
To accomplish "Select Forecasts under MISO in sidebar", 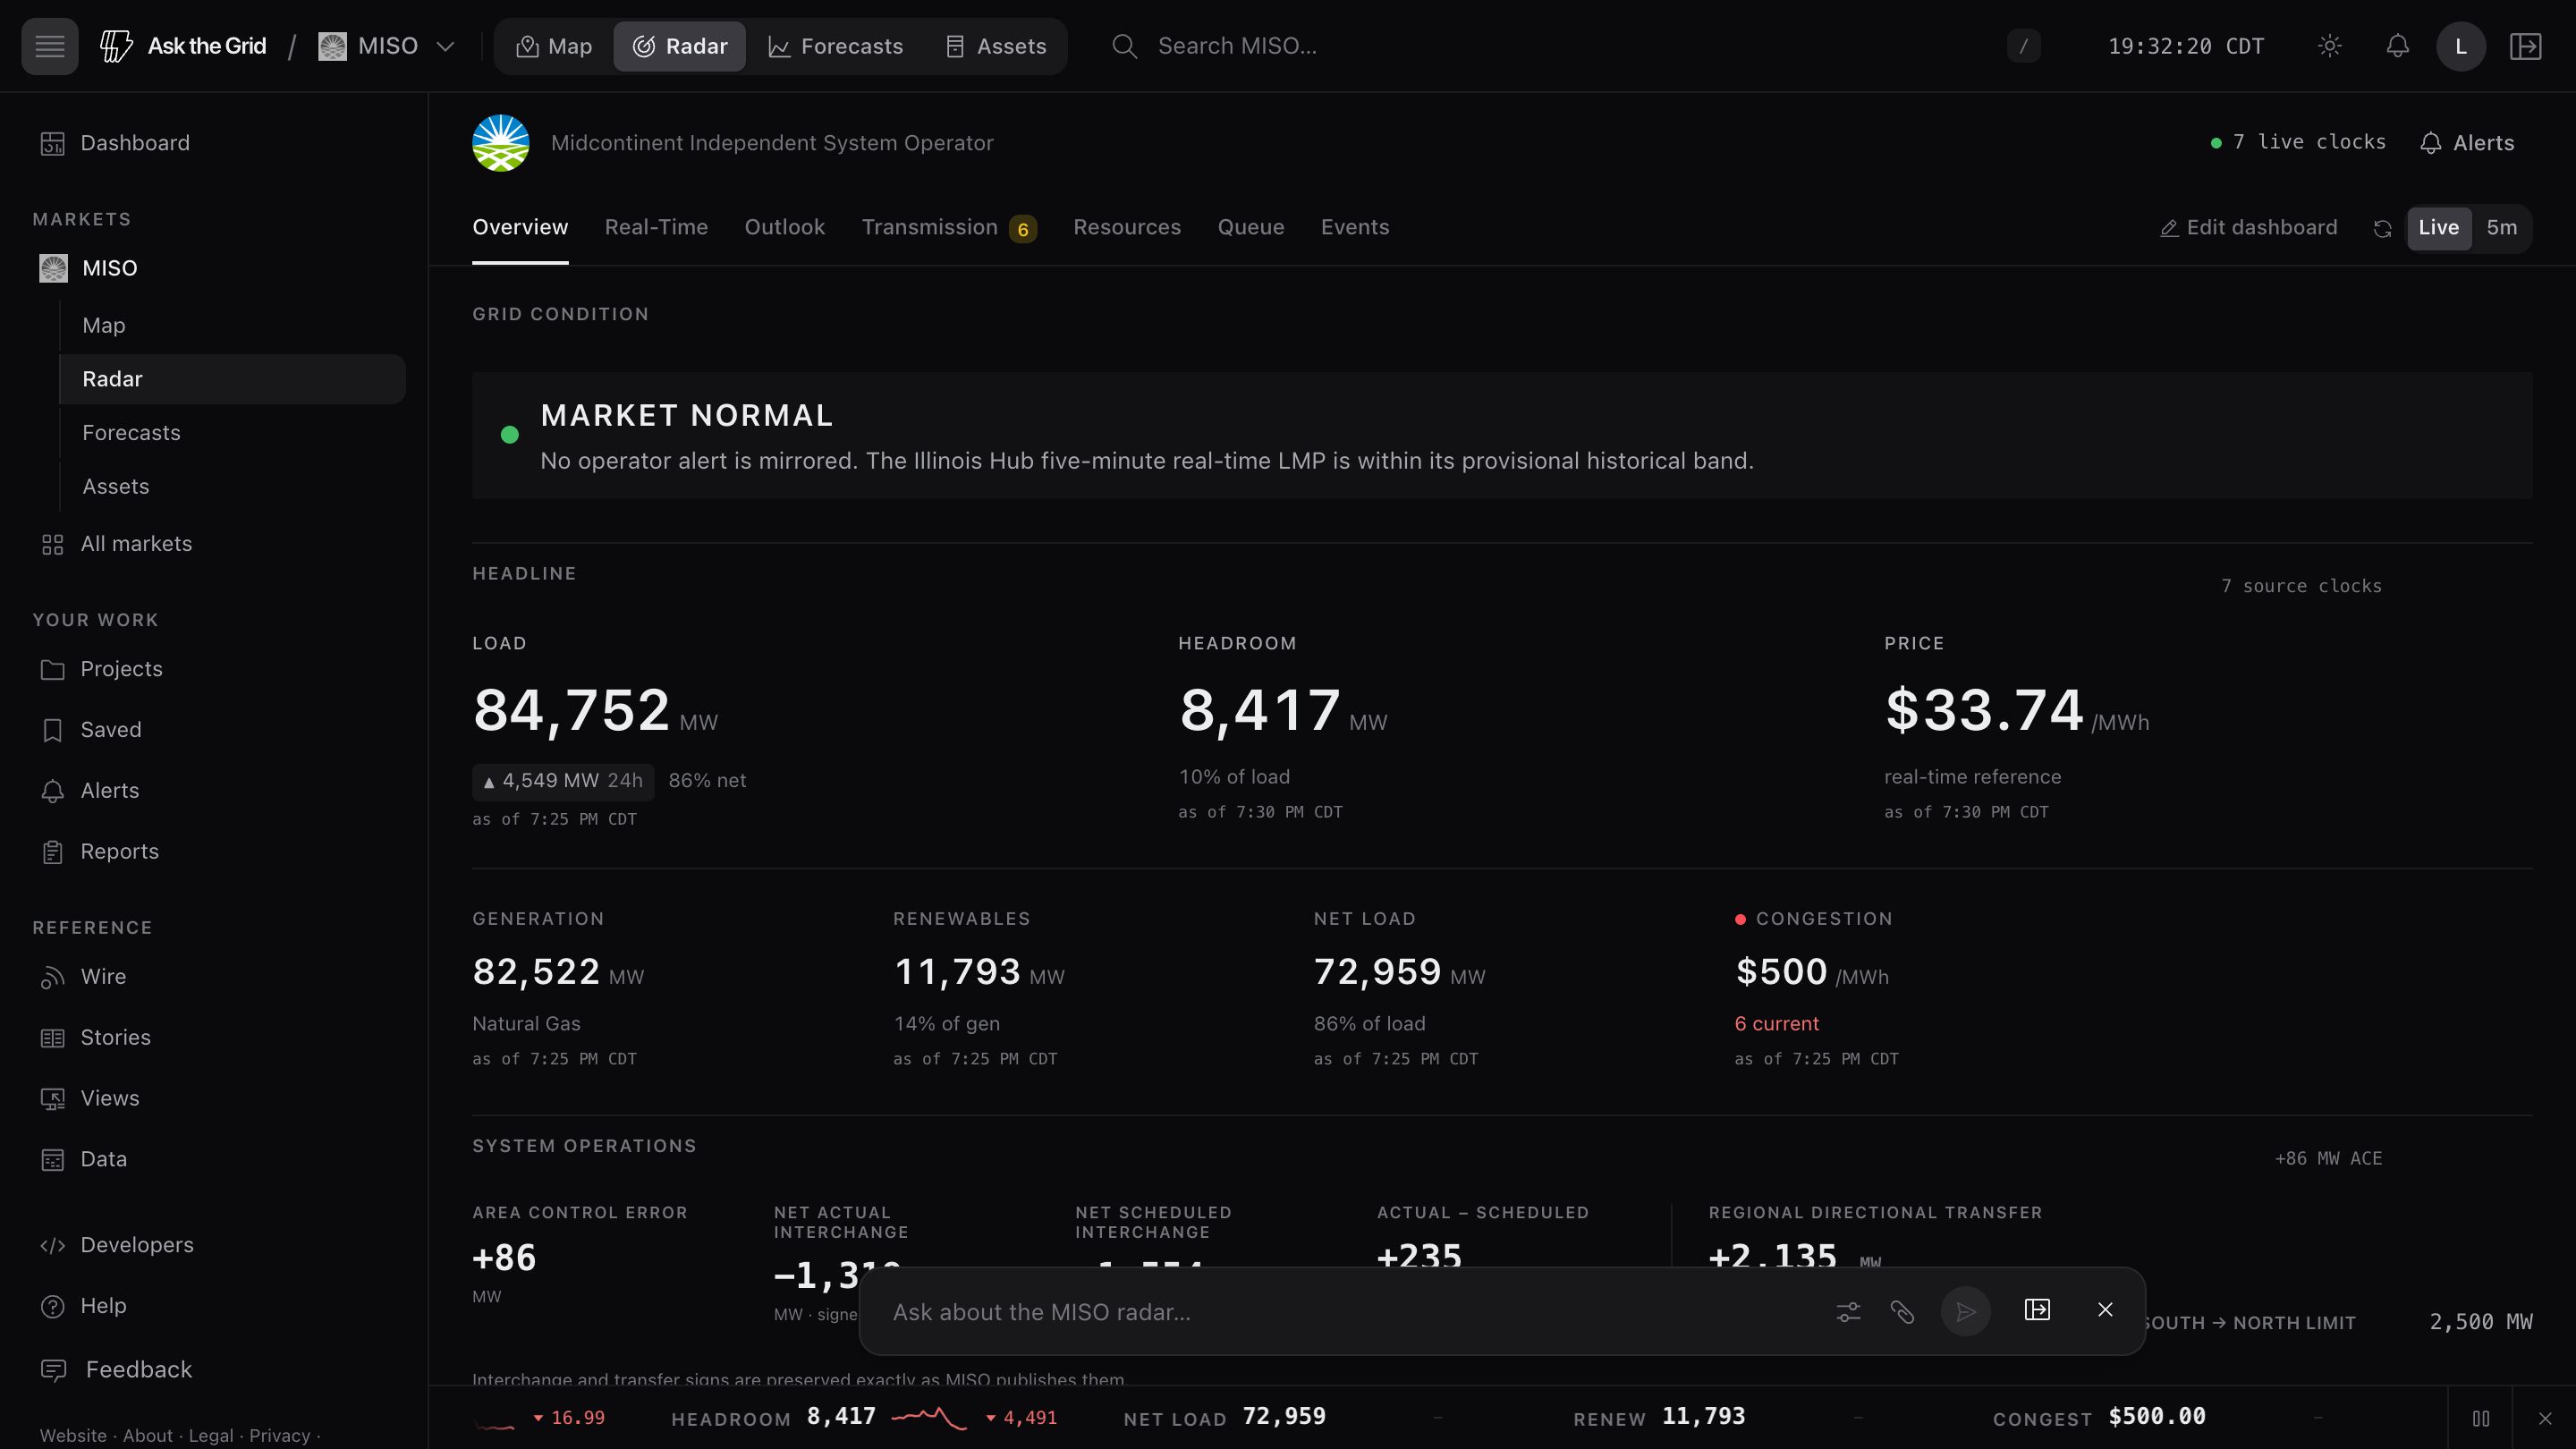I will click(x=232, y=433).
